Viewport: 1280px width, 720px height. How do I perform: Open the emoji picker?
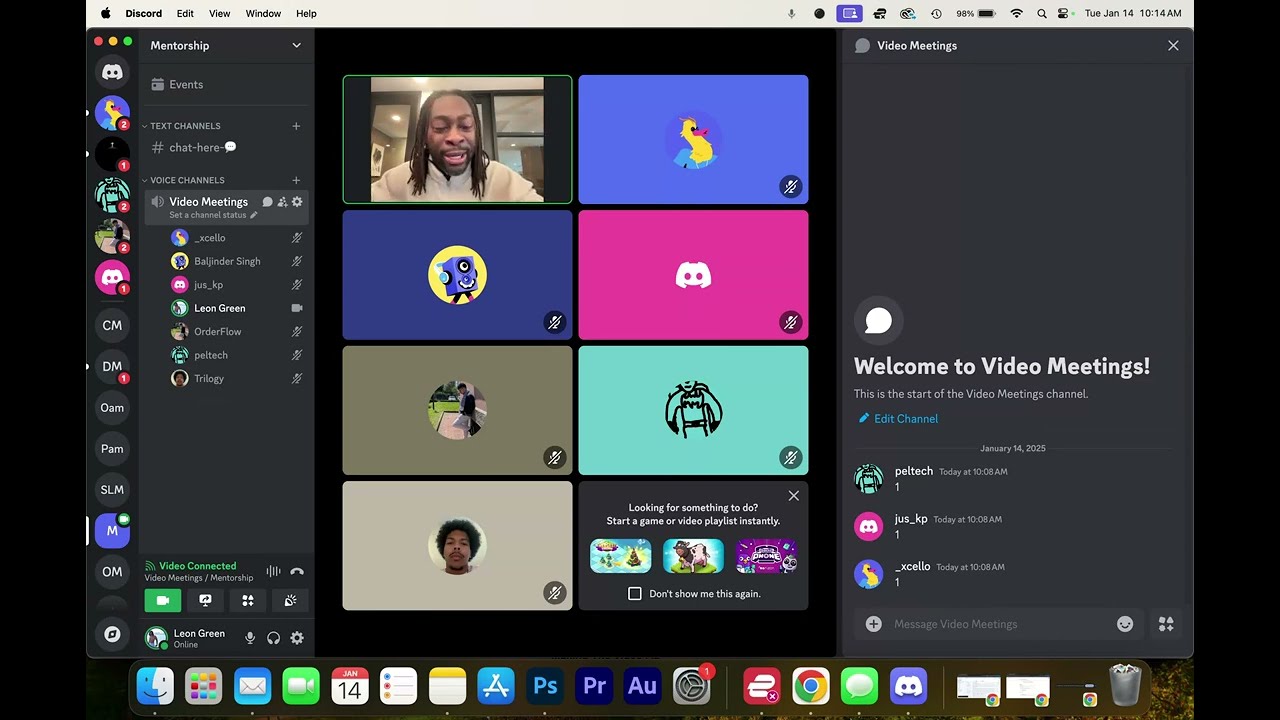pyautogui.click(x=1125, y=624)
